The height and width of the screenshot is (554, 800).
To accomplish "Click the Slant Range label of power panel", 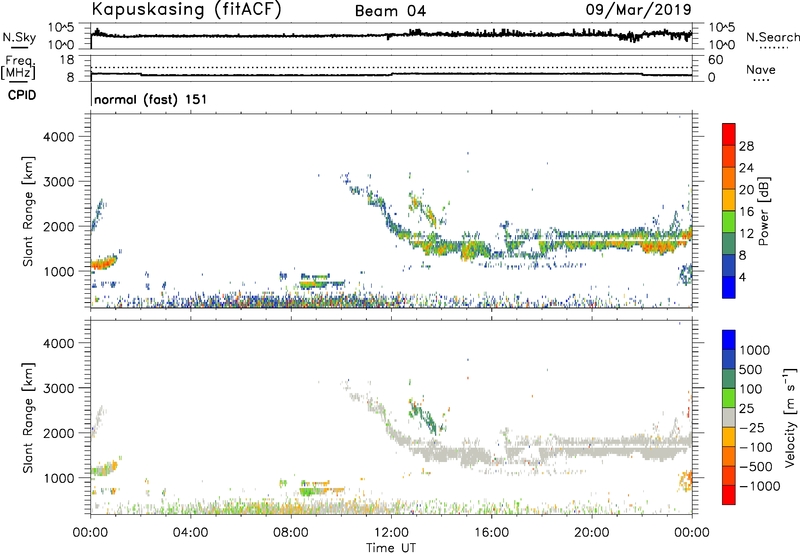I will coord(28,212).
